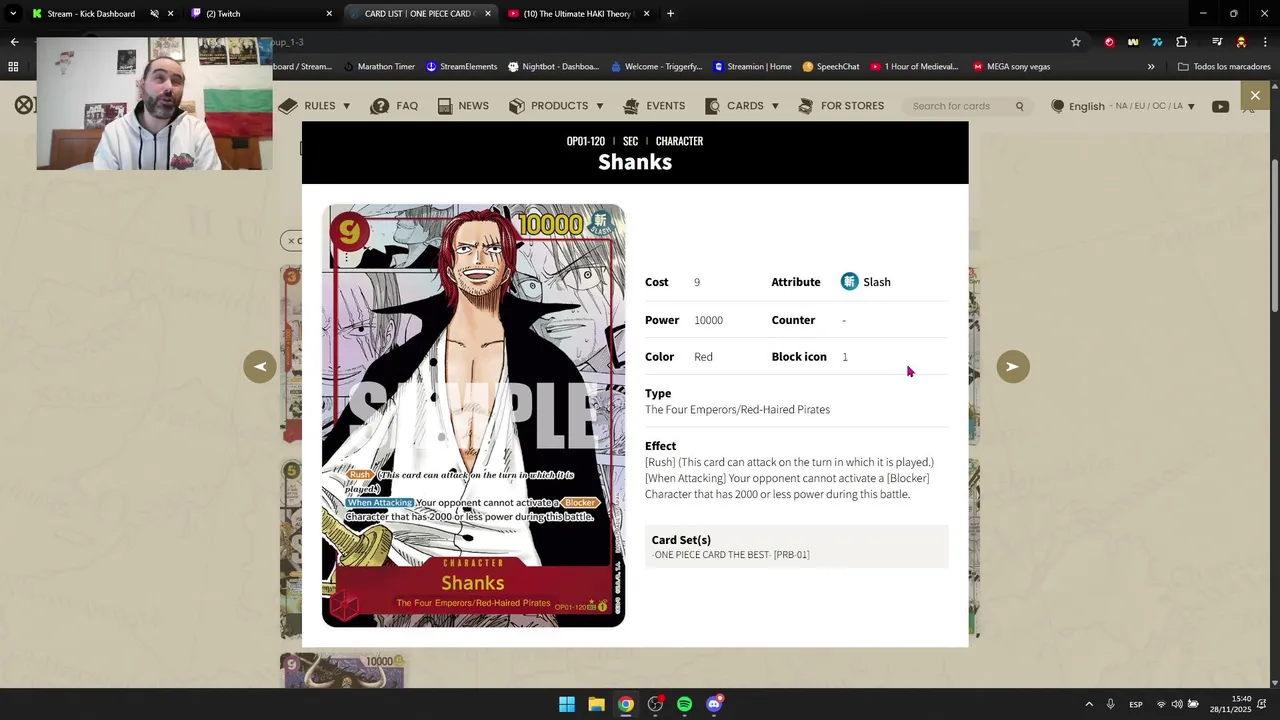Open the apps grid in bookmarks bar
Screen dimensions: 1280x720
[13, 67]
